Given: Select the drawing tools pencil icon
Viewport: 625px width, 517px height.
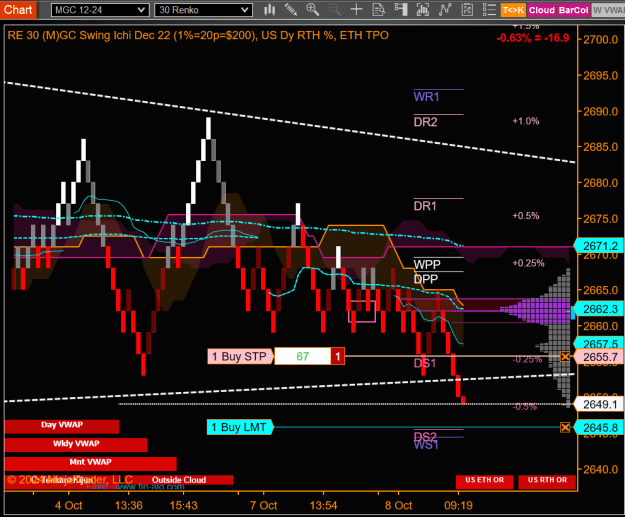Looking at the screenshot, I should (x=291, y=10).
